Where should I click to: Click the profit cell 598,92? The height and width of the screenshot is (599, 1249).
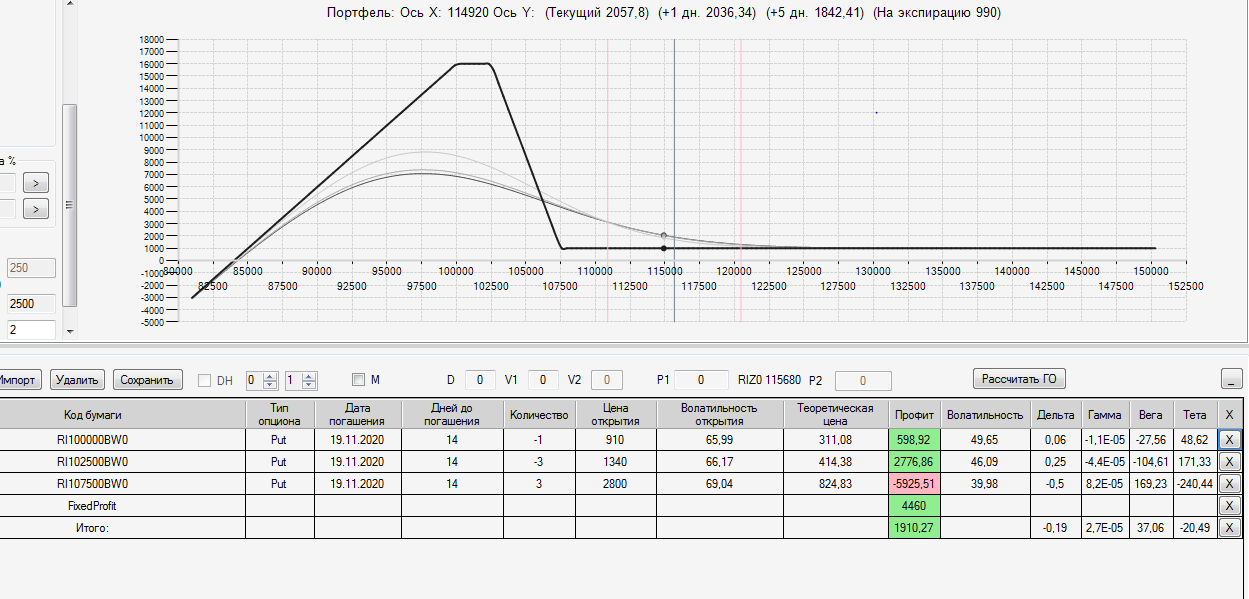click(914, 440)
